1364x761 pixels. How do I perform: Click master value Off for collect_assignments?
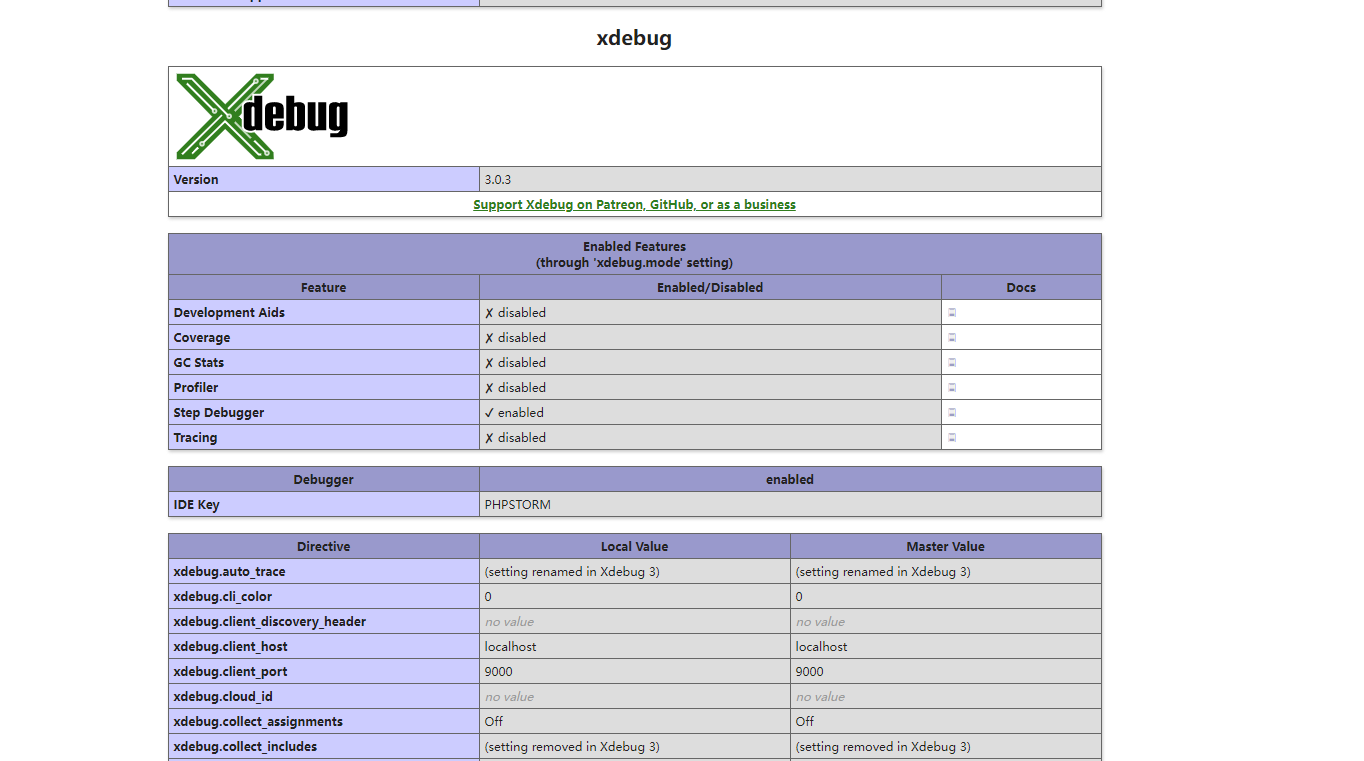(x=805, y=722)
